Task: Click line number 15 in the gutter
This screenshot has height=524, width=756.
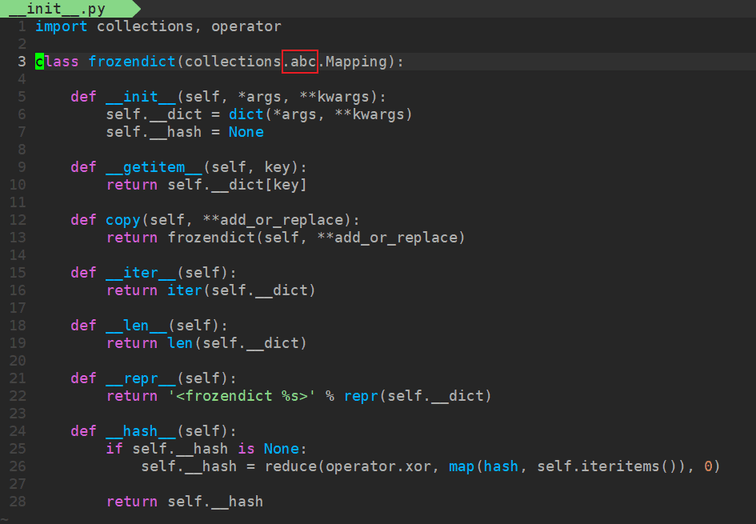Action: tap(18, 272)
